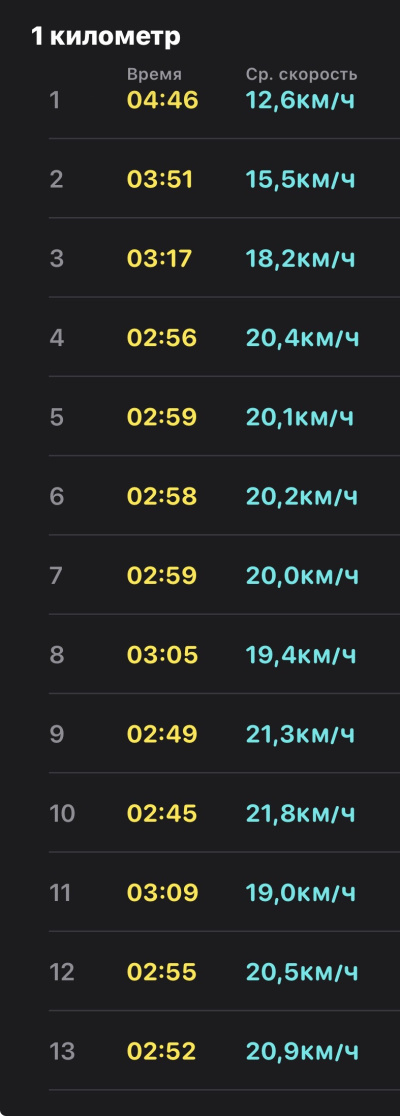
Task: Select the split row for kilometer 5
Action: [224, 416]
